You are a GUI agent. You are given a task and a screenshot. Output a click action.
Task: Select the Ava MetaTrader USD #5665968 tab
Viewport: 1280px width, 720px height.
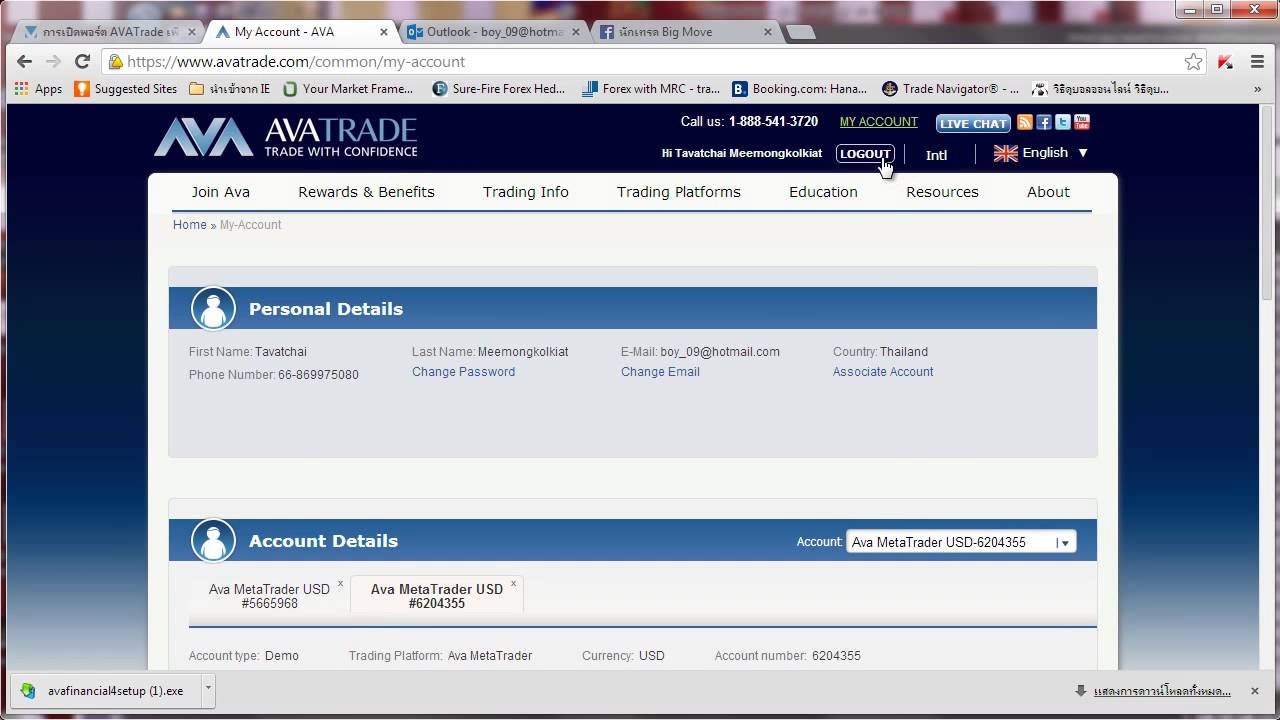(269, 596)
